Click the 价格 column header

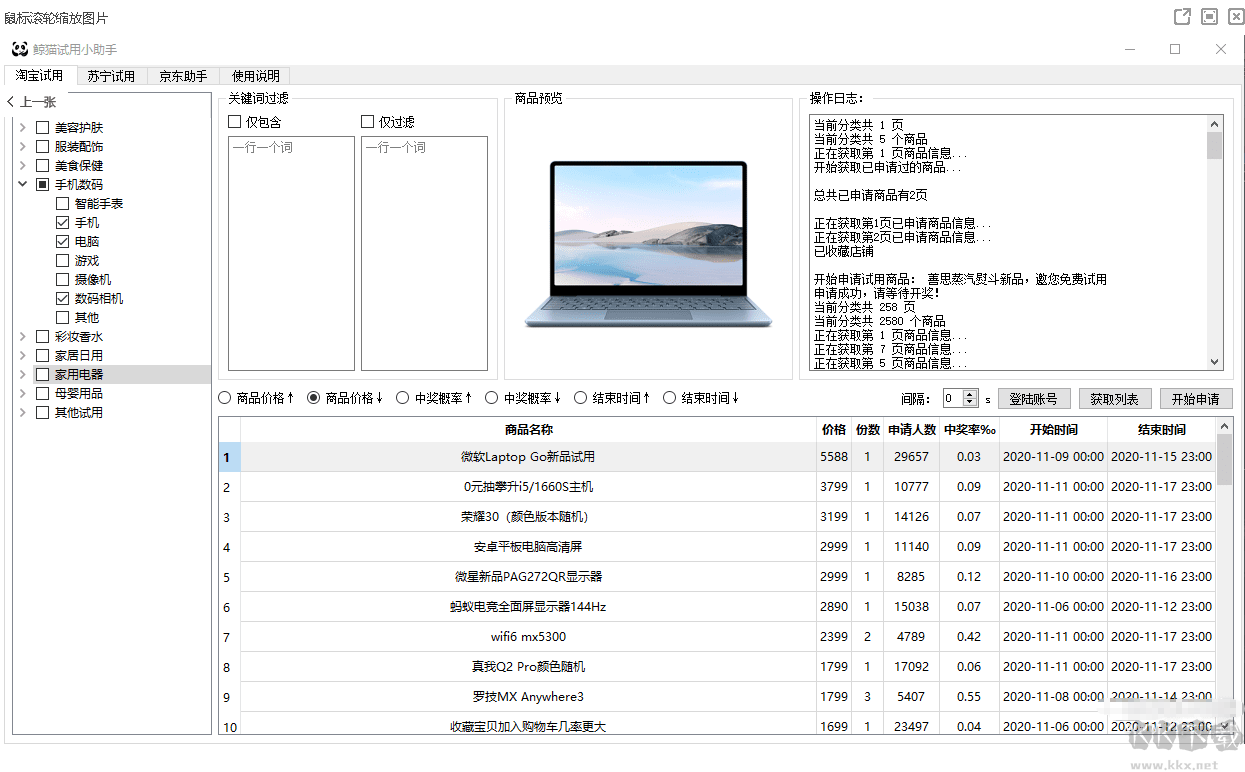(834, 430)
